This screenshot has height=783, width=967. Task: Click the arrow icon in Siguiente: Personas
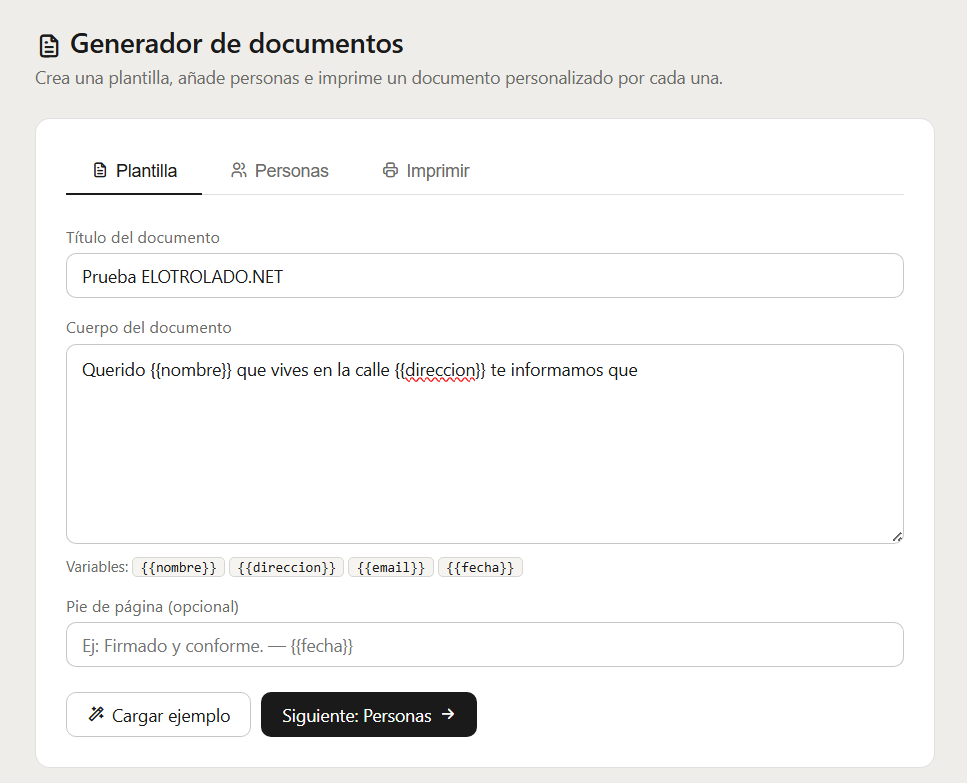[x=448, y=714]
